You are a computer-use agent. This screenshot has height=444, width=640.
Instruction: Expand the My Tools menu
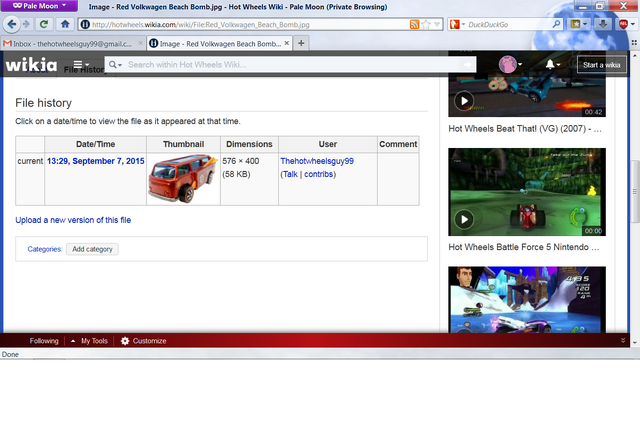click(89, 341)
